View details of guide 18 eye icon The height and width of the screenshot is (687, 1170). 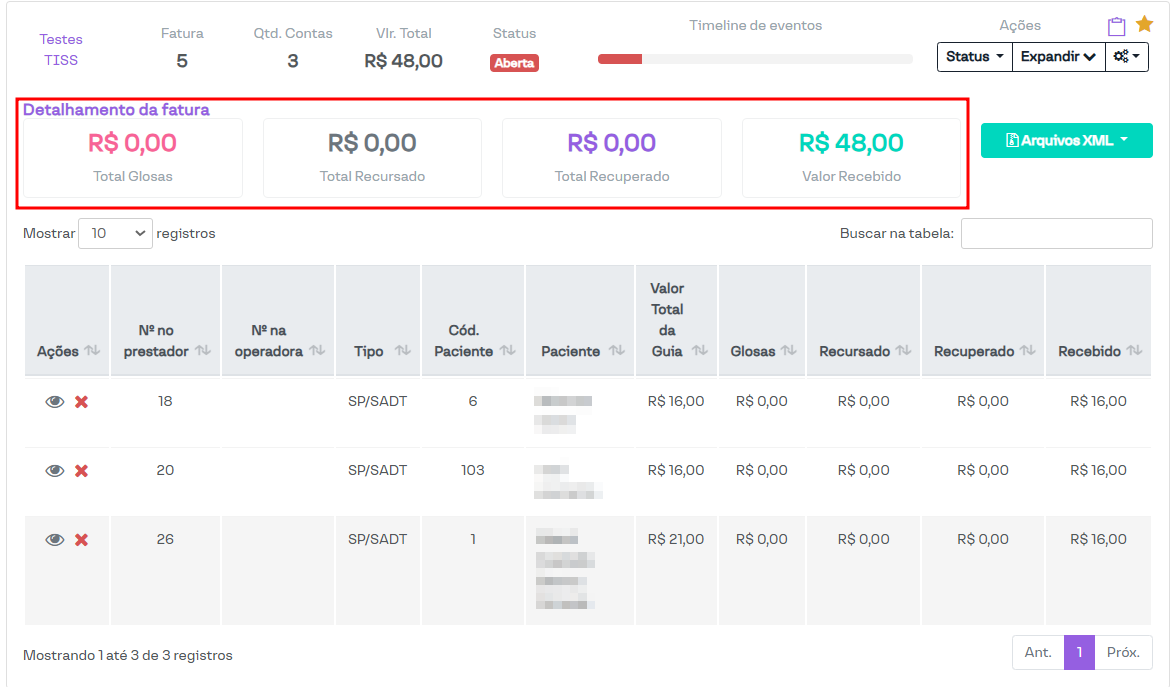coord(55,402)
